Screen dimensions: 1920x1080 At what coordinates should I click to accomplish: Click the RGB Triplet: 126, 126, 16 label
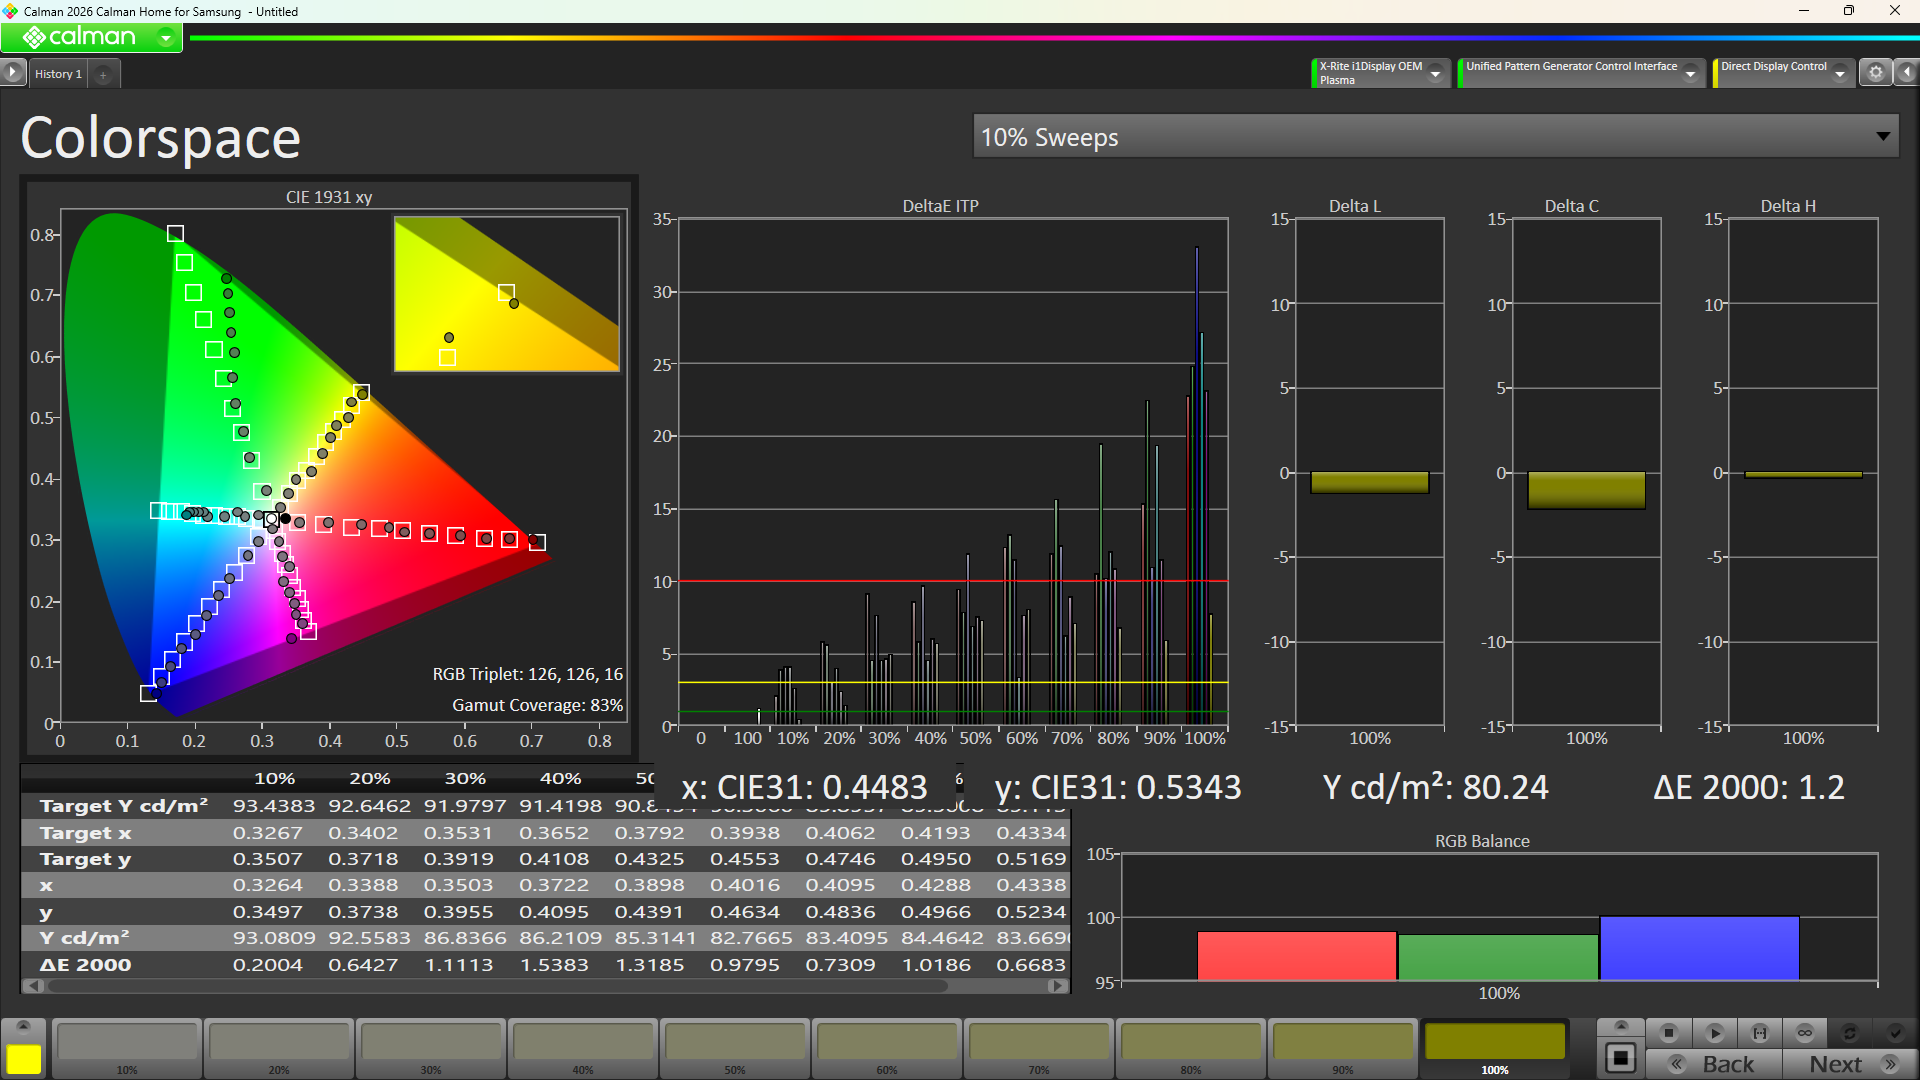(528, 674)
